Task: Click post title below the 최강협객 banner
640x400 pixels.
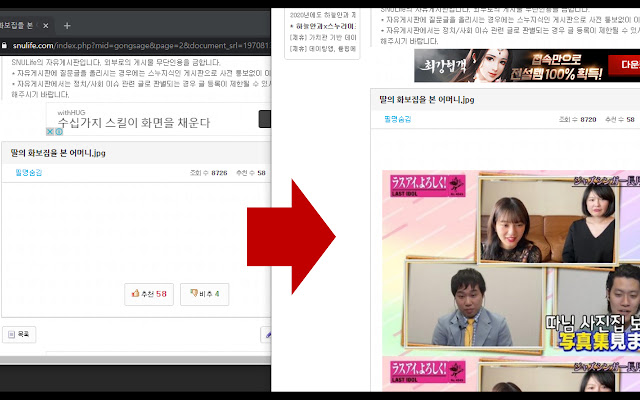Action: coord(427,100)
